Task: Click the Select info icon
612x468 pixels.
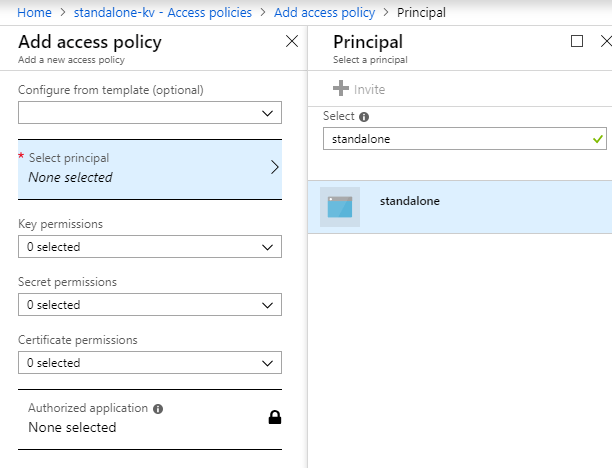Action: [364, 117]
